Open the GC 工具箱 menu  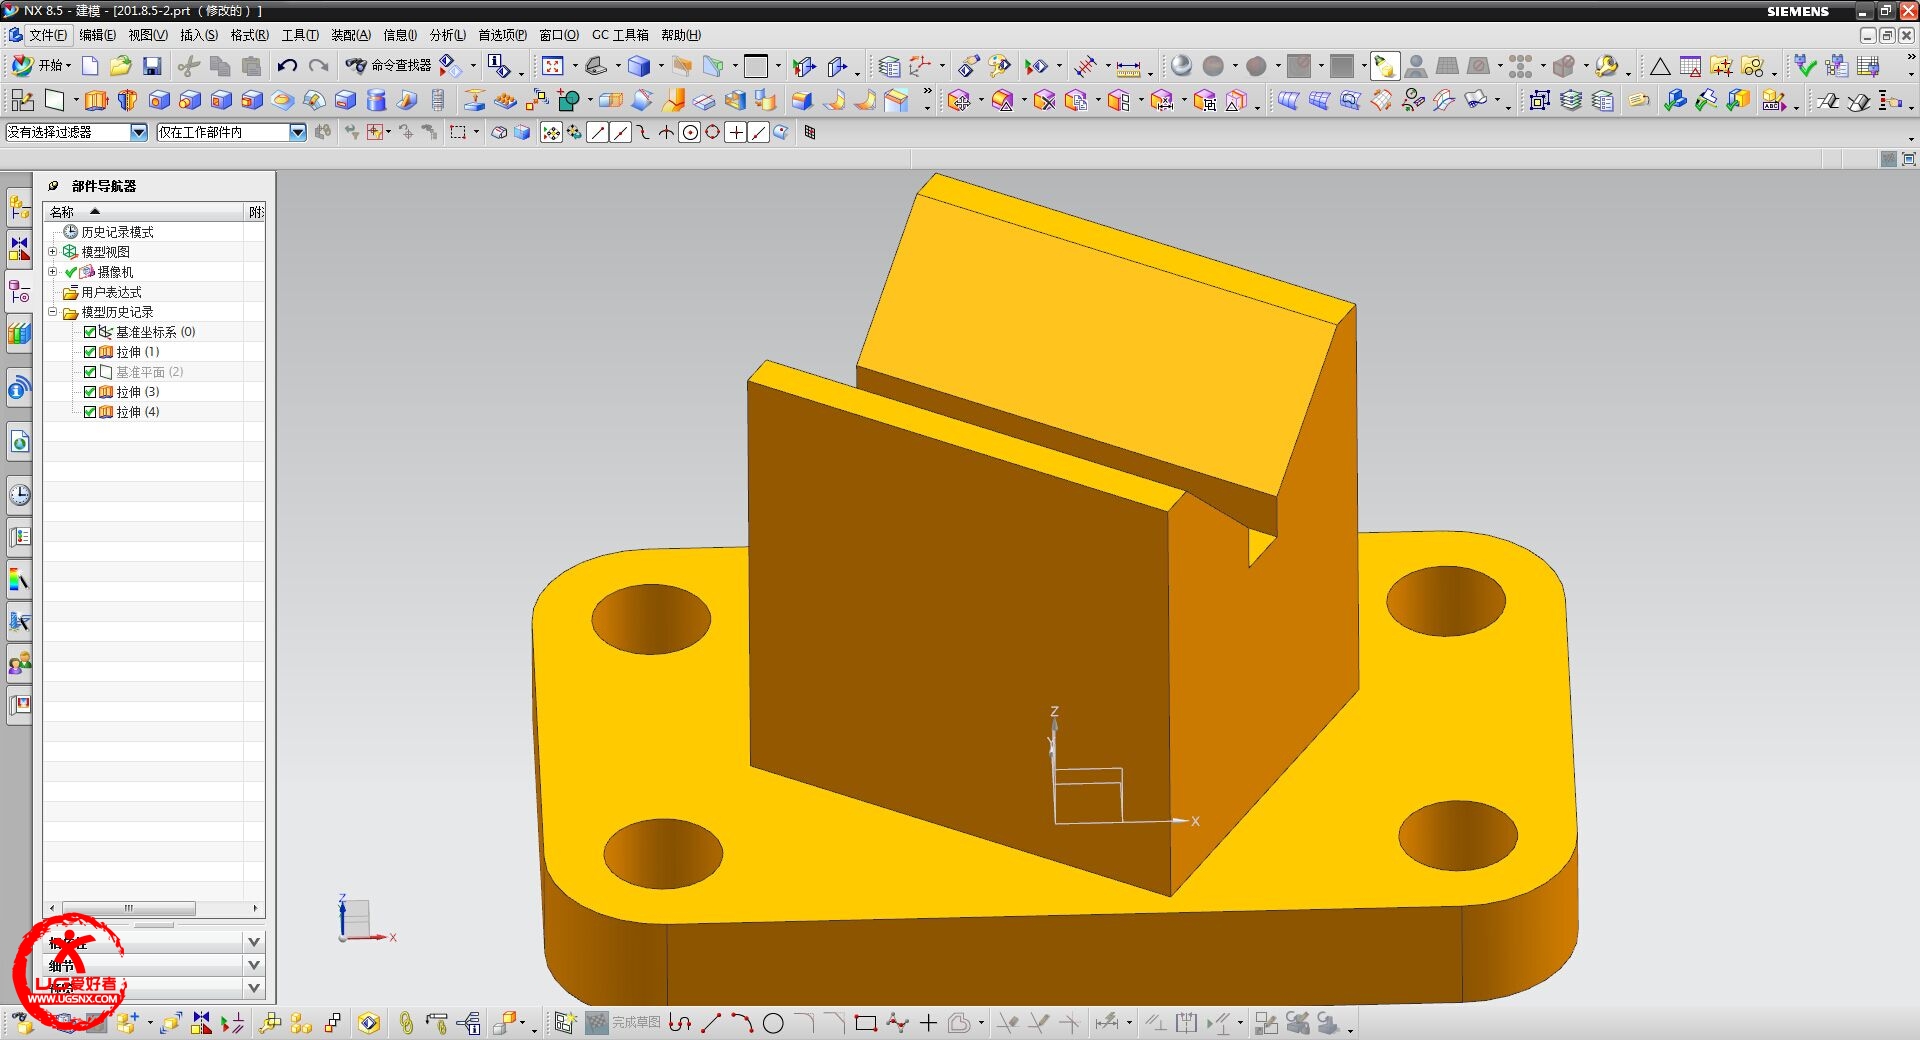620,35
